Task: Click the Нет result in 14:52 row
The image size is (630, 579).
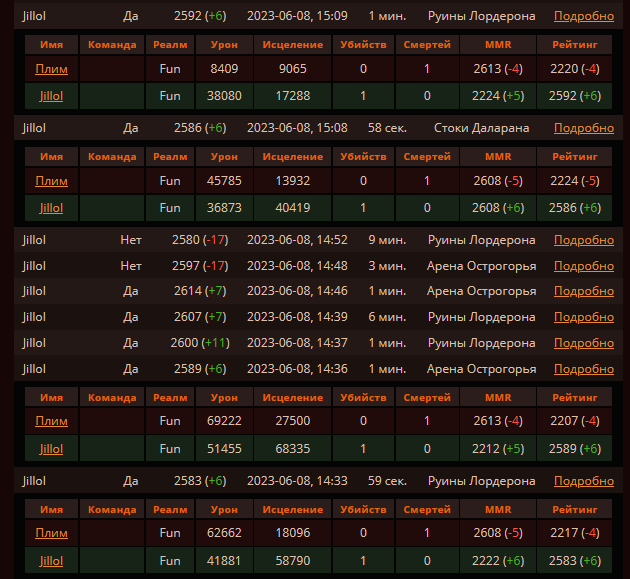Action: coord(131,240)
